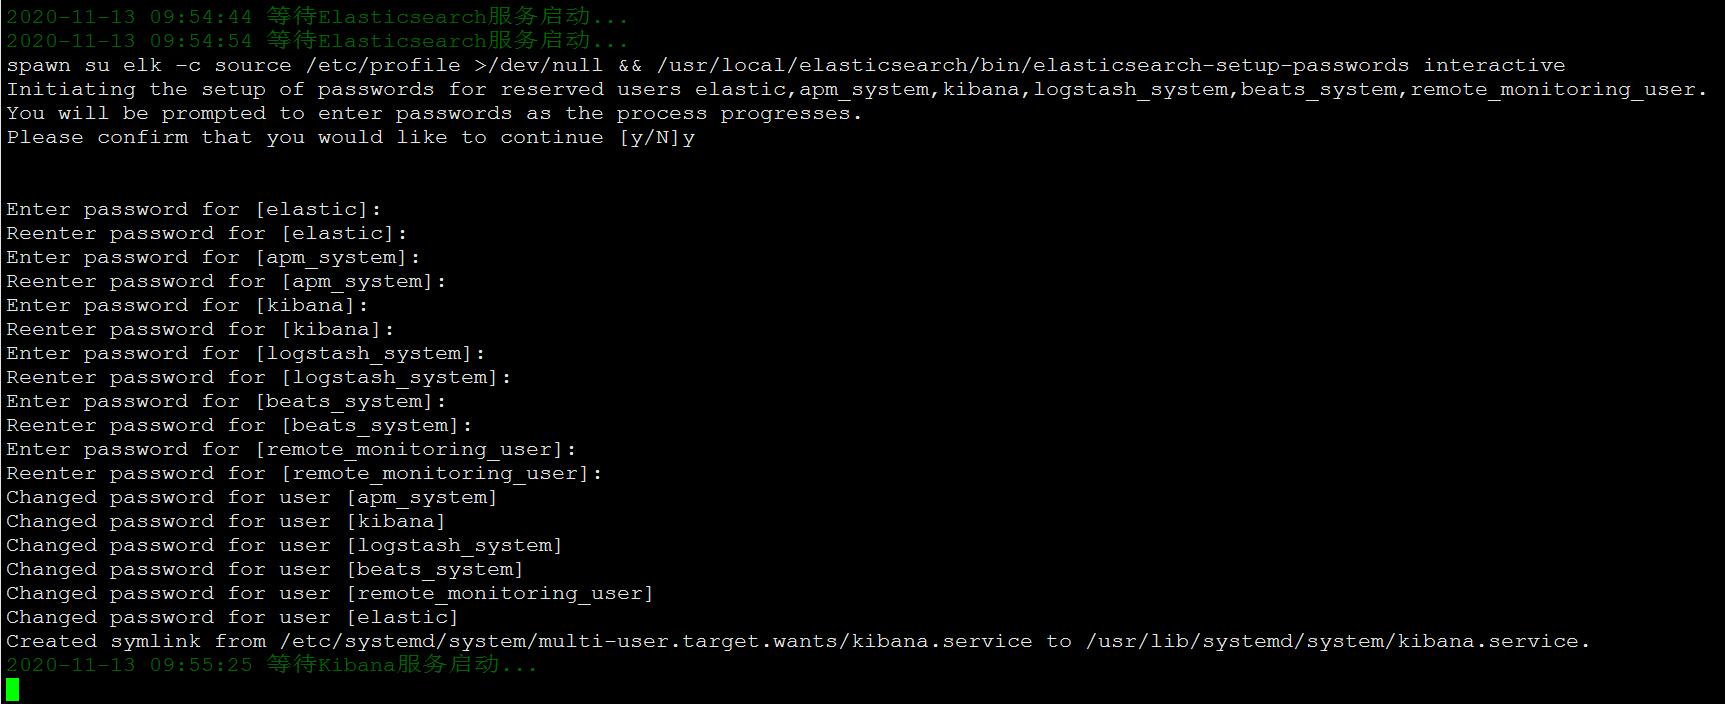The height and width of the screenshot is (704, 1725).
Task: Click 'Reenter password for [beats_system]:' prompt
Action: pyautogui.click(x=239, y=425)
